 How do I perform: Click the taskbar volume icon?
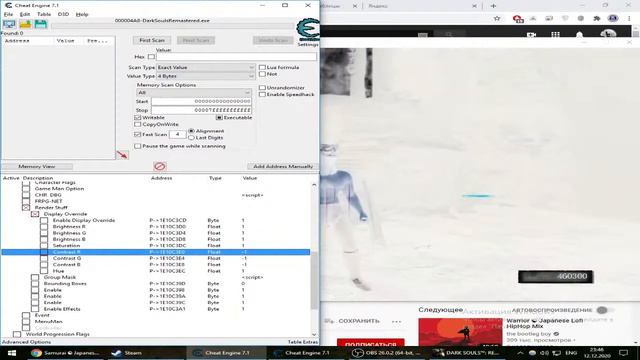coord(544,353)
